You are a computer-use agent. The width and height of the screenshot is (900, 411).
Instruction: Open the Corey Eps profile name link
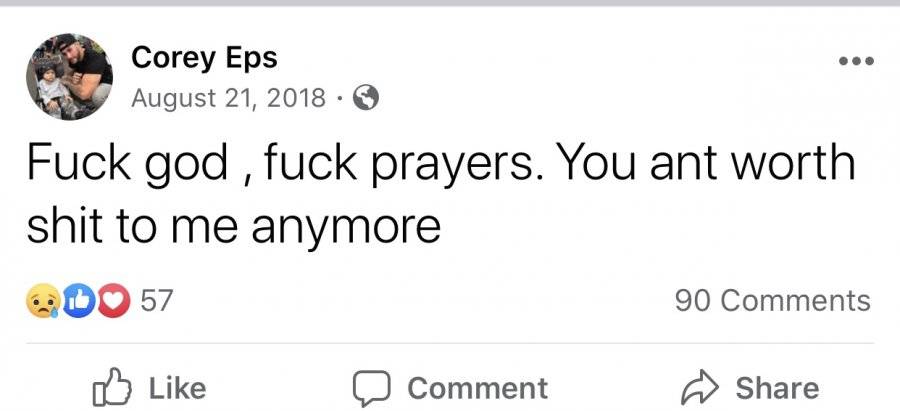coord(204,57)
